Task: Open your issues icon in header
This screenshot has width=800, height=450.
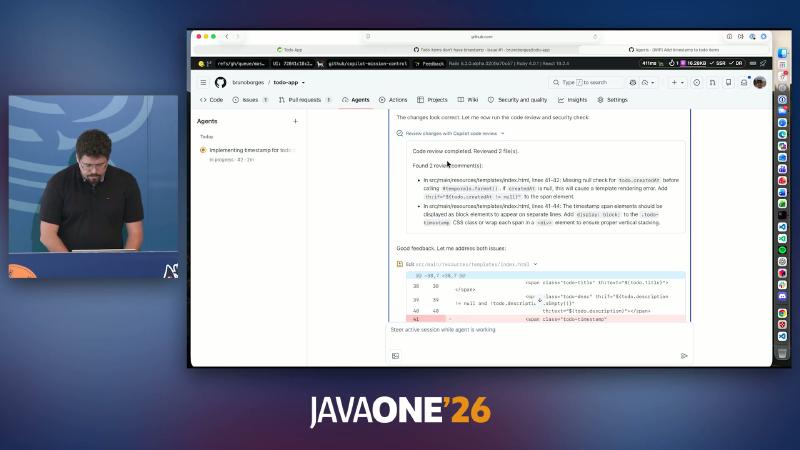Action: click(696, 82)
